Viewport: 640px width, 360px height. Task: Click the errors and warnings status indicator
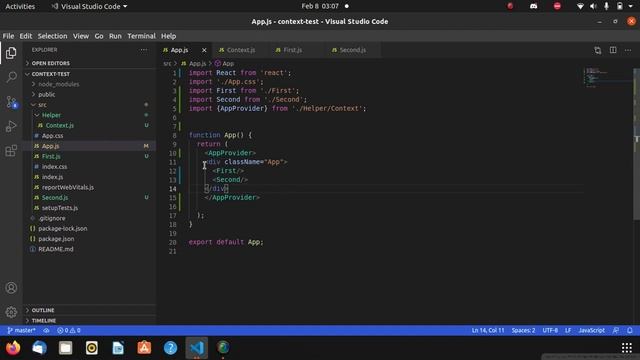tap(69, 330)
